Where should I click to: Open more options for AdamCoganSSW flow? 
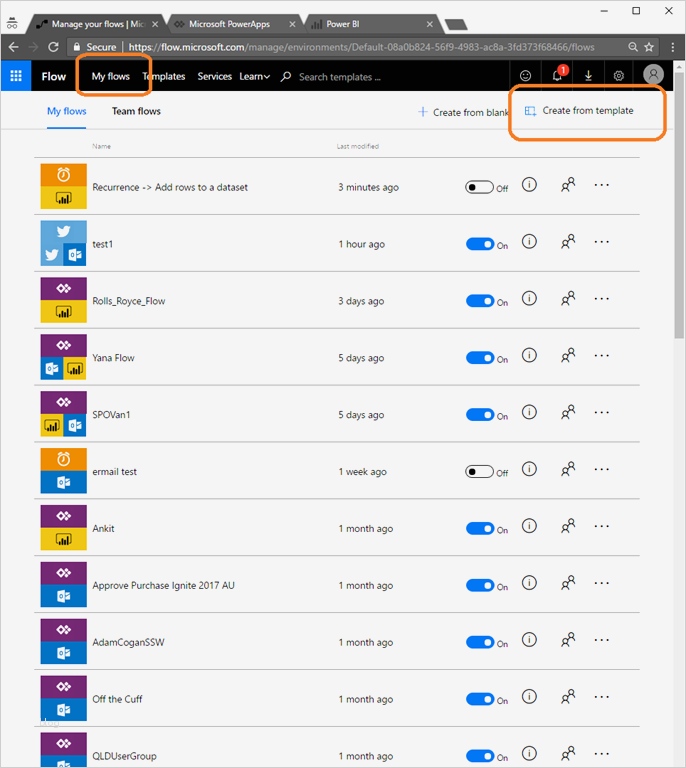pyautogui.click(x=601, y=640)
